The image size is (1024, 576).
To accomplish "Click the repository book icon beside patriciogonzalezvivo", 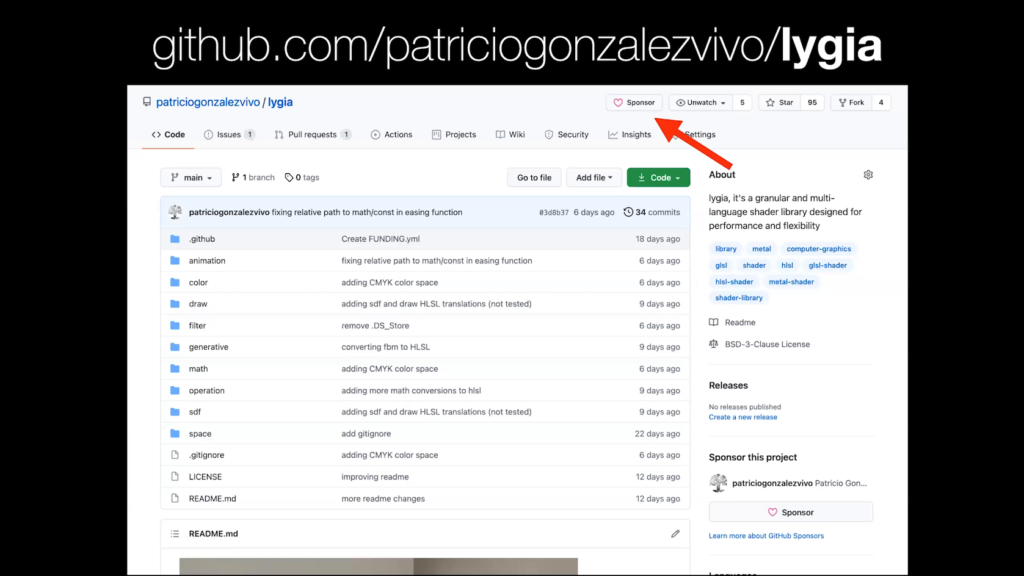I will pyautogui.click(x=147, y=102).
